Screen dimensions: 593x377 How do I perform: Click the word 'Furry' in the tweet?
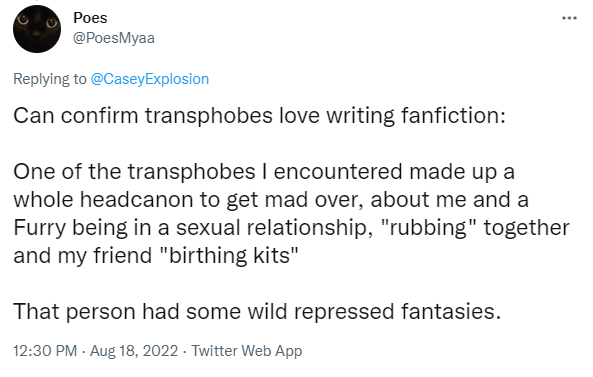pyautogui.click(x=39, y=228)
